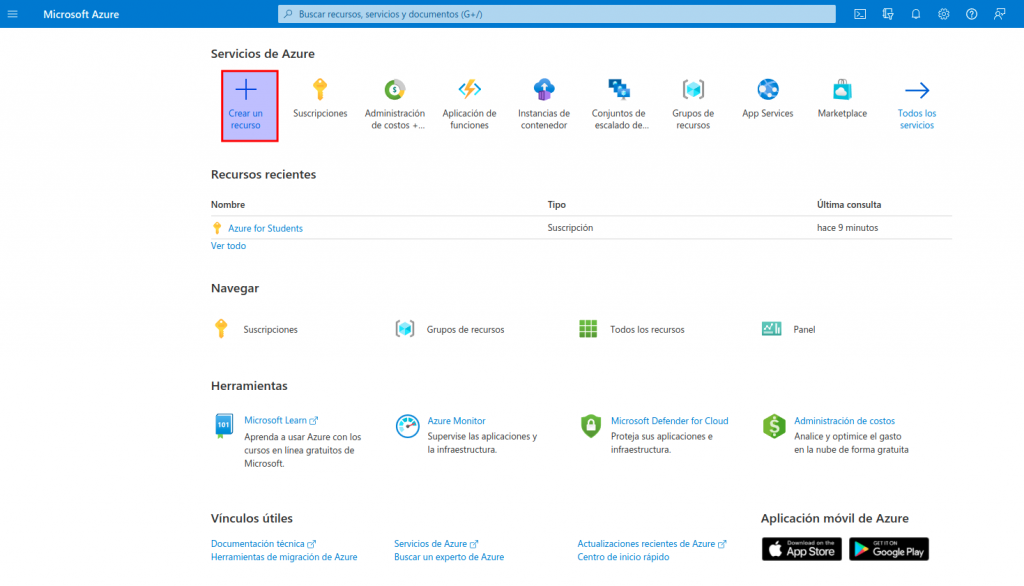The width and height of the screenshot is (1024, 586).
Task: Click the Panel dashboard icon
Action: pyautogui.click(x=771, y=329)
